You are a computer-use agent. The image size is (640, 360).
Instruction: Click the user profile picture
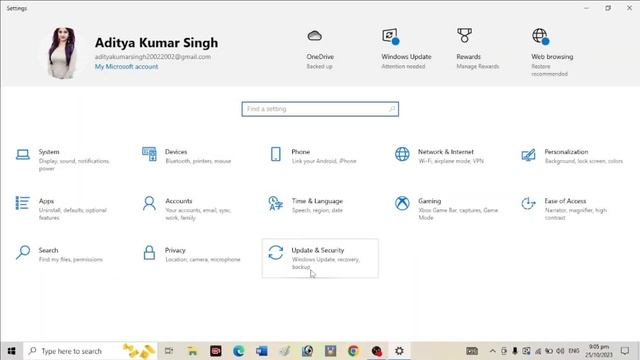coord(62,53)
